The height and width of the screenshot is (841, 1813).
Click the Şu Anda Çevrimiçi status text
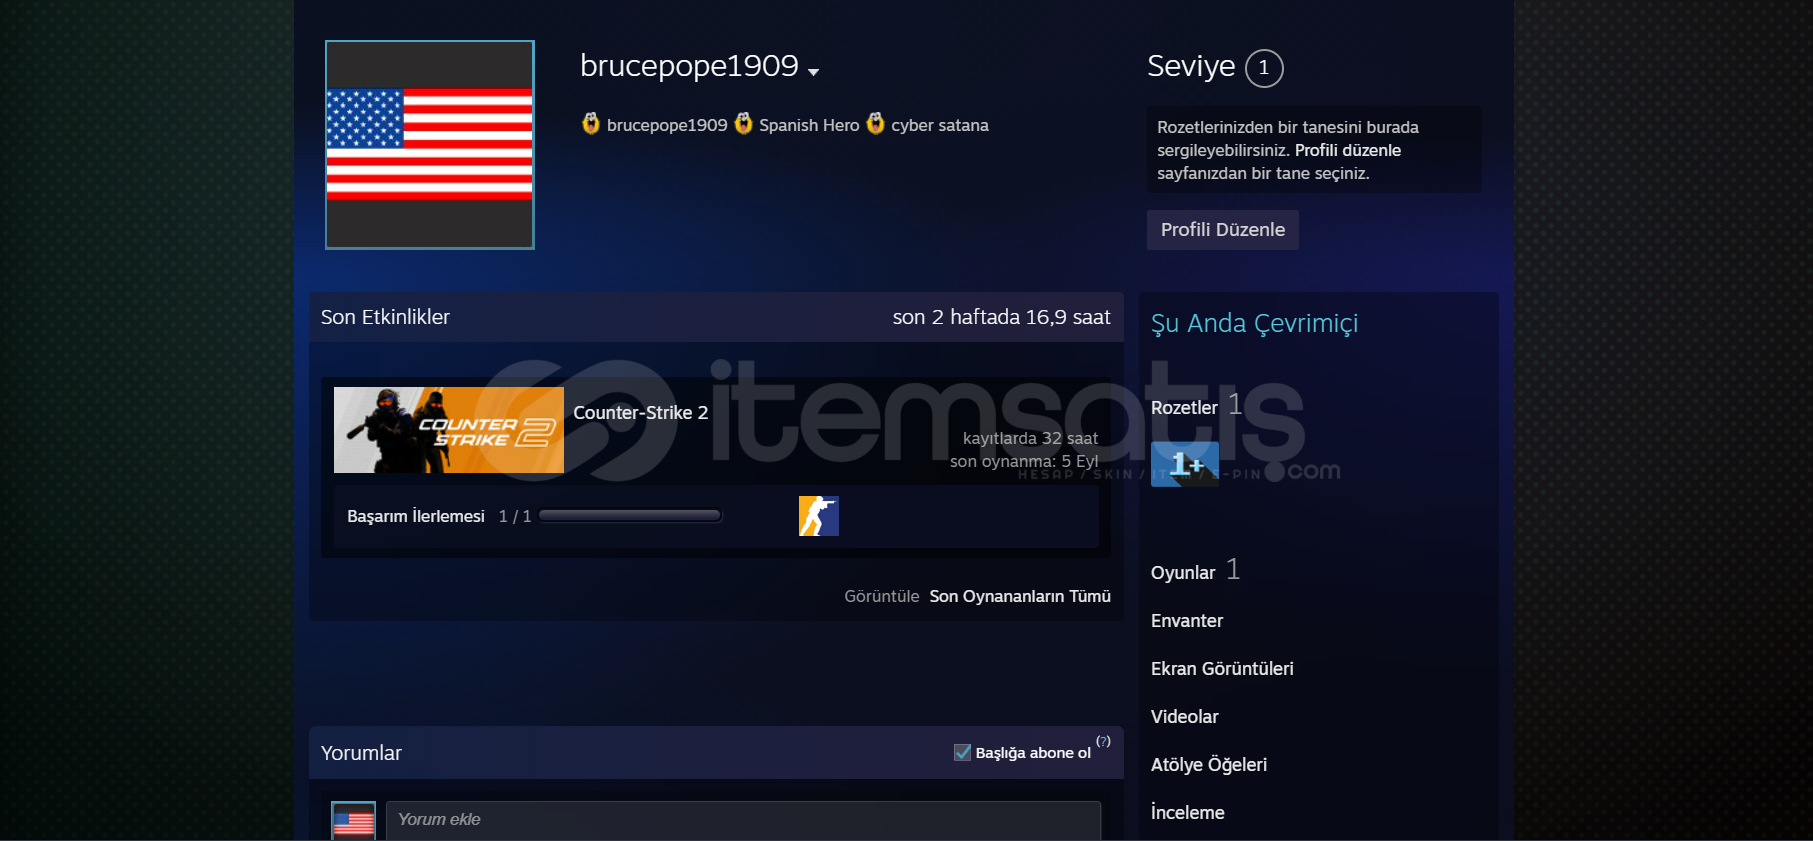pos(1254,324)
